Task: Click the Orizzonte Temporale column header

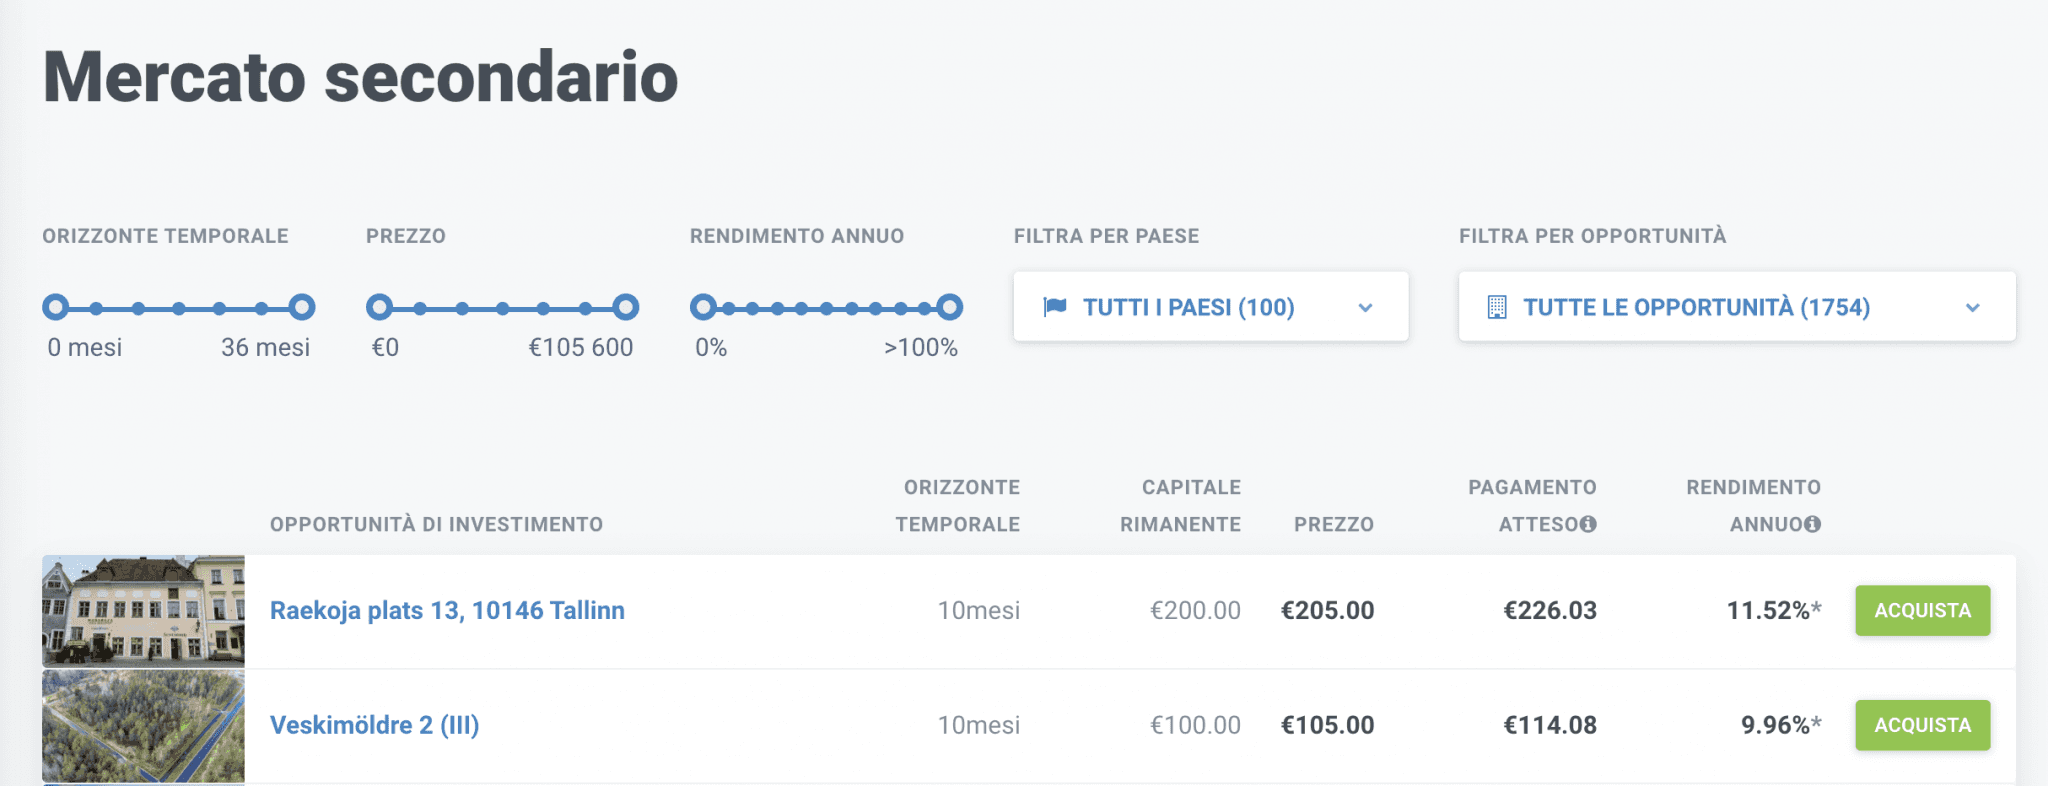Action: click(959, 505)
